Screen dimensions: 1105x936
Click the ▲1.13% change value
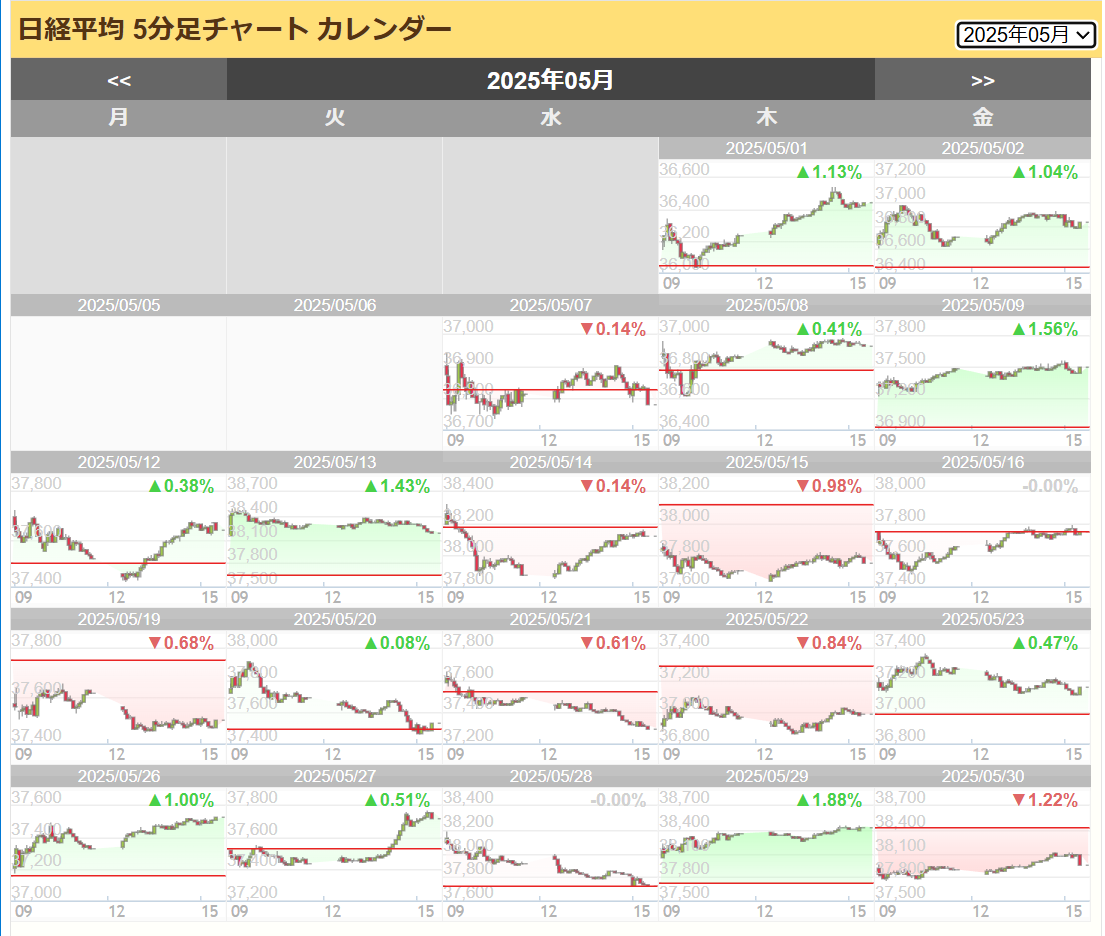(829, 172)
